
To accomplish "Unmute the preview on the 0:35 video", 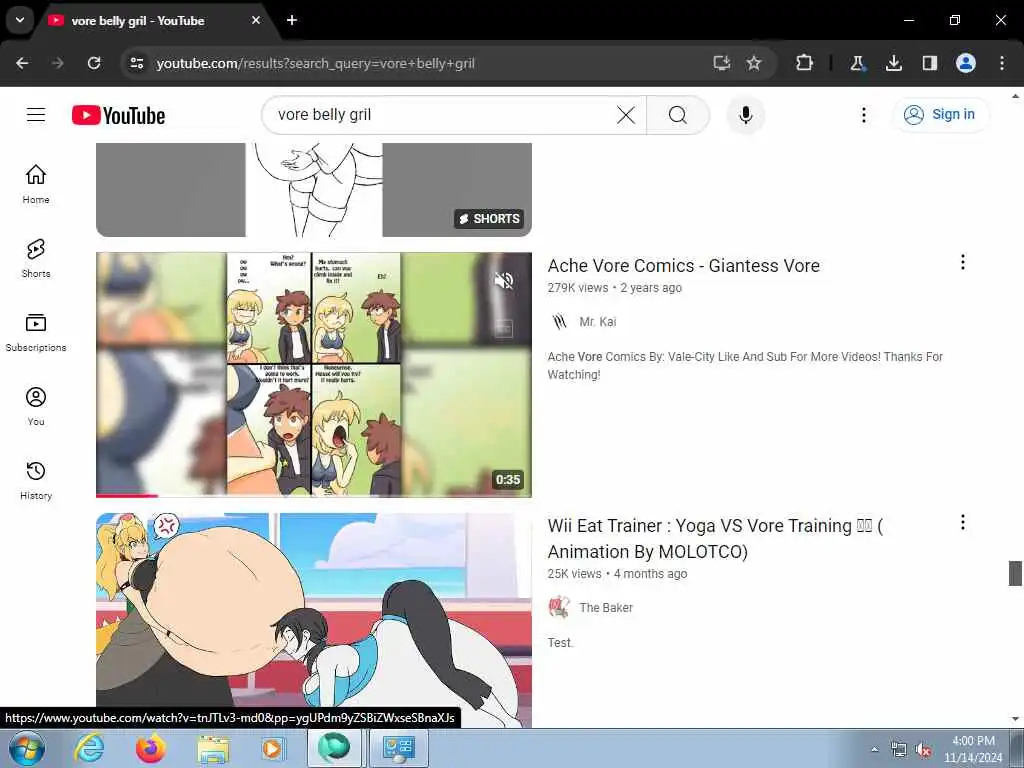I will coord(504,281).
